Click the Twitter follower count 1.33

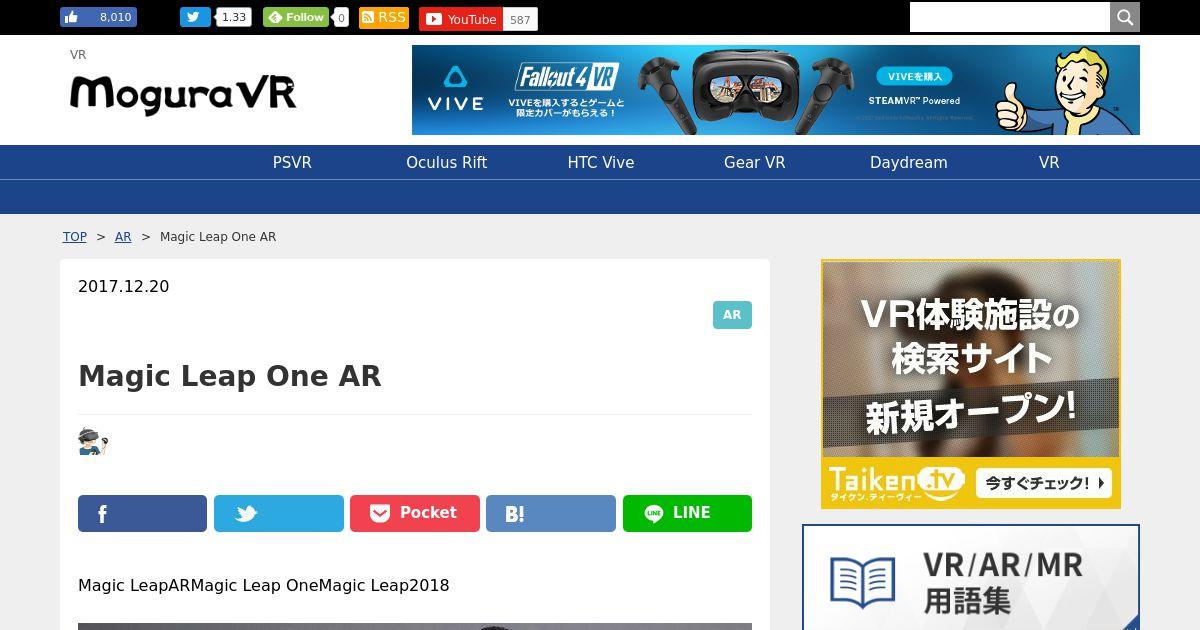pos(234,17)
